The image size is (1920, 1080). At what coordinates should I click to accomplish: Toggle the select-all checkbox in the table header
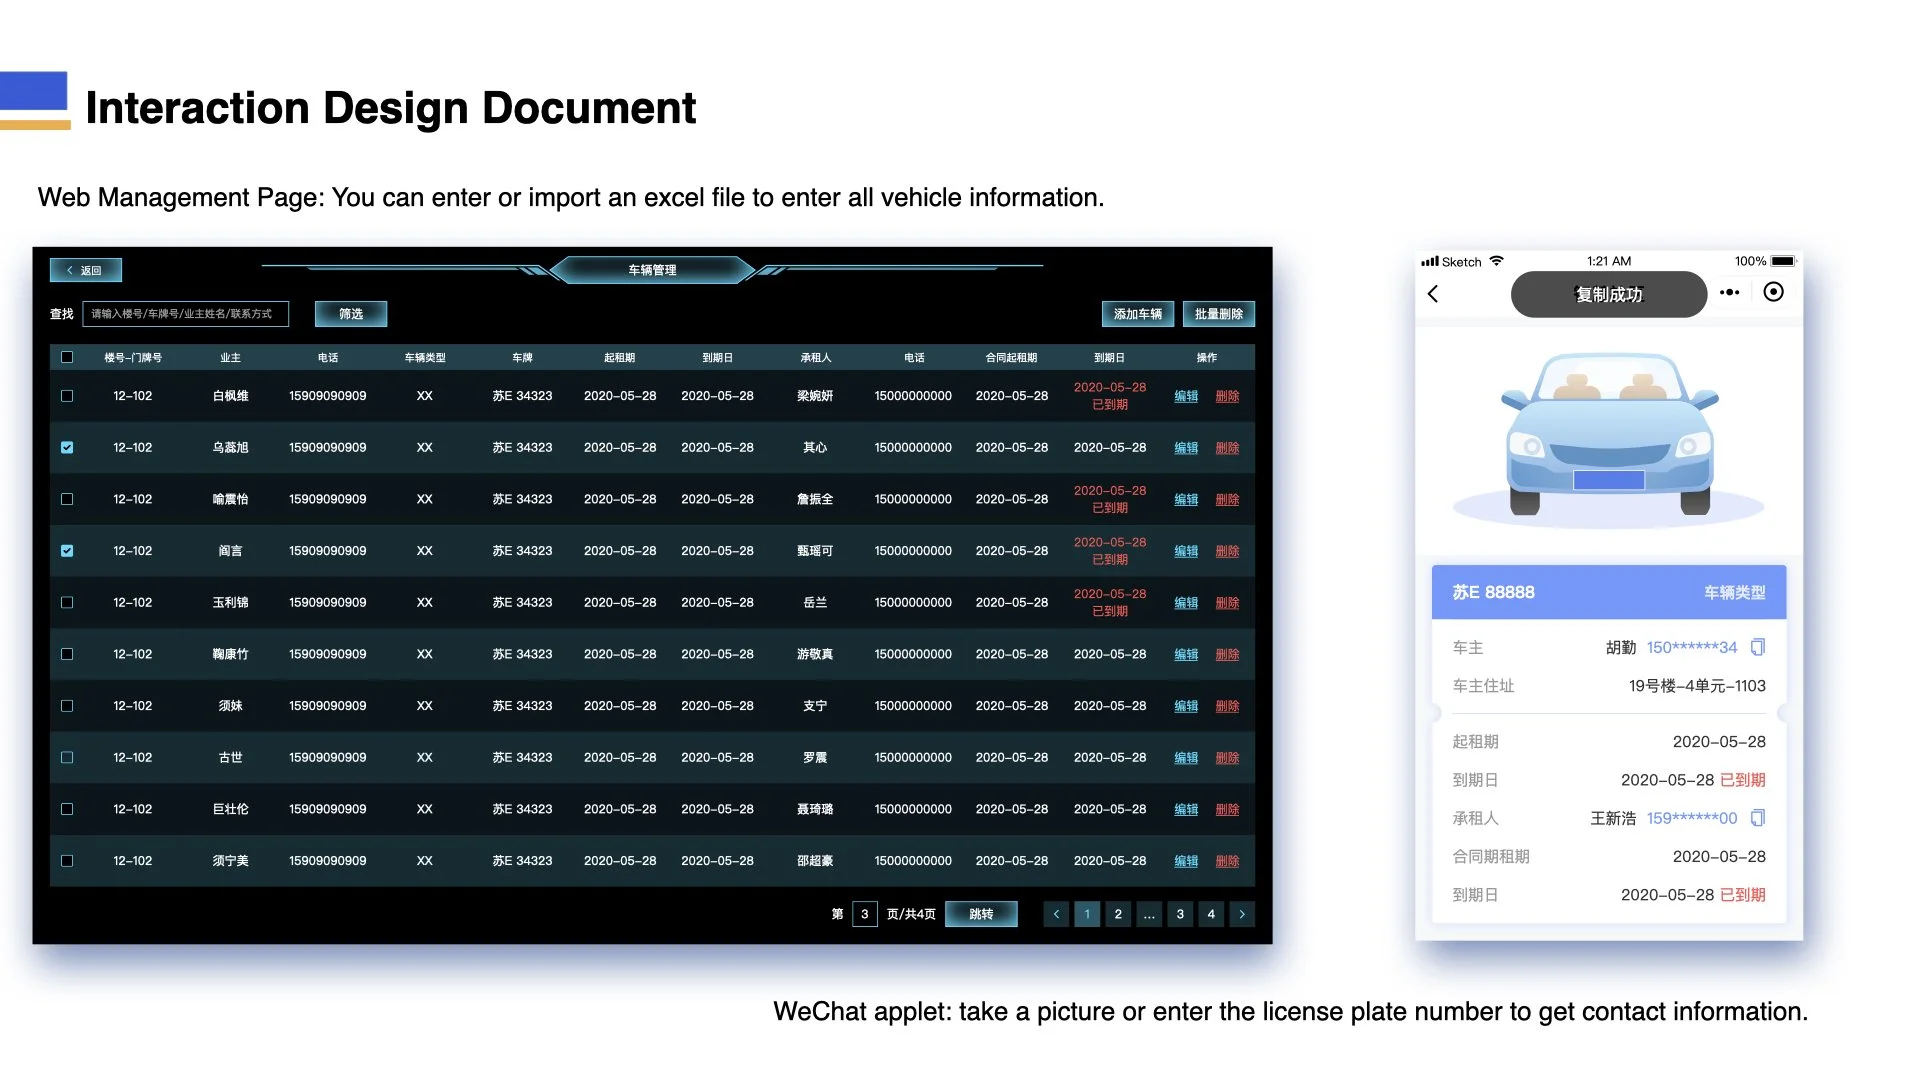click(x=67, y=357)
